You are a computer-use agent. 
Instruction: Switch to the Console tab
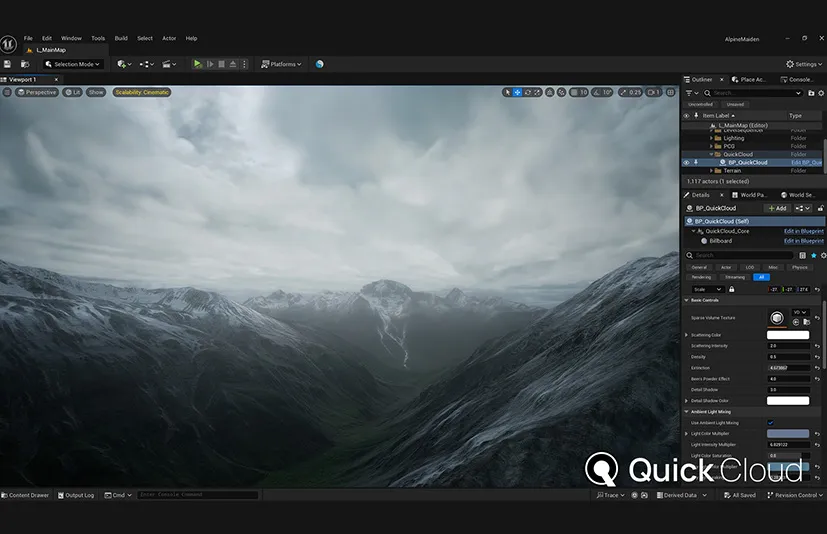797,79
